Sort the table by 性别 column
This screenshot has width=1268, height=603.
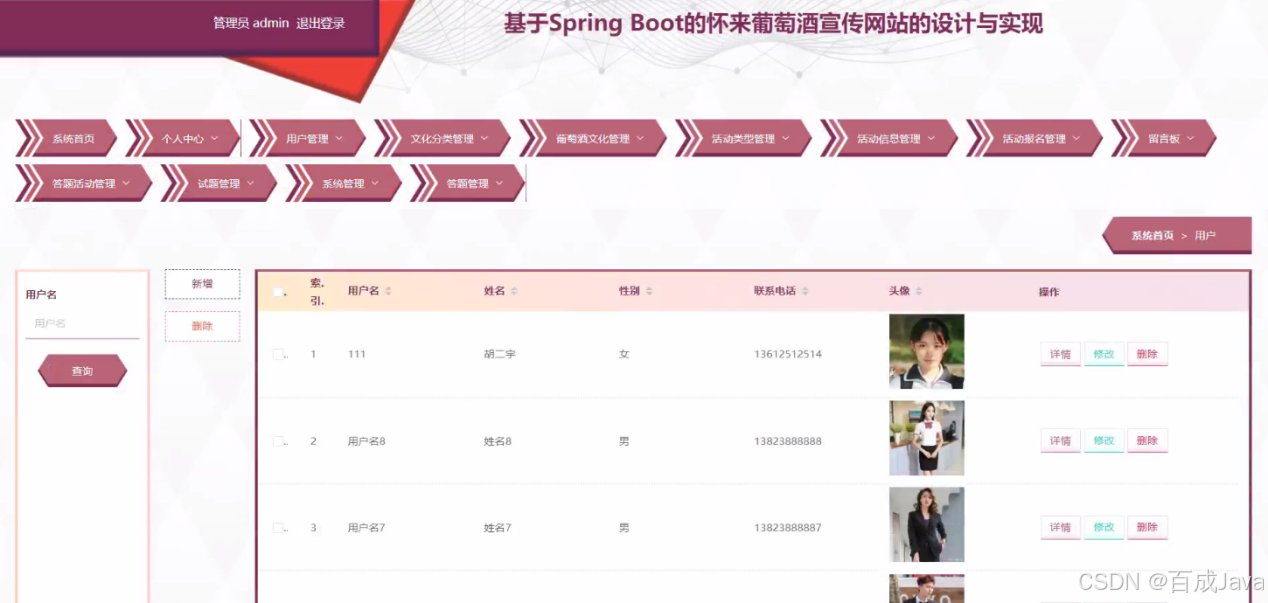coord(649,291)
